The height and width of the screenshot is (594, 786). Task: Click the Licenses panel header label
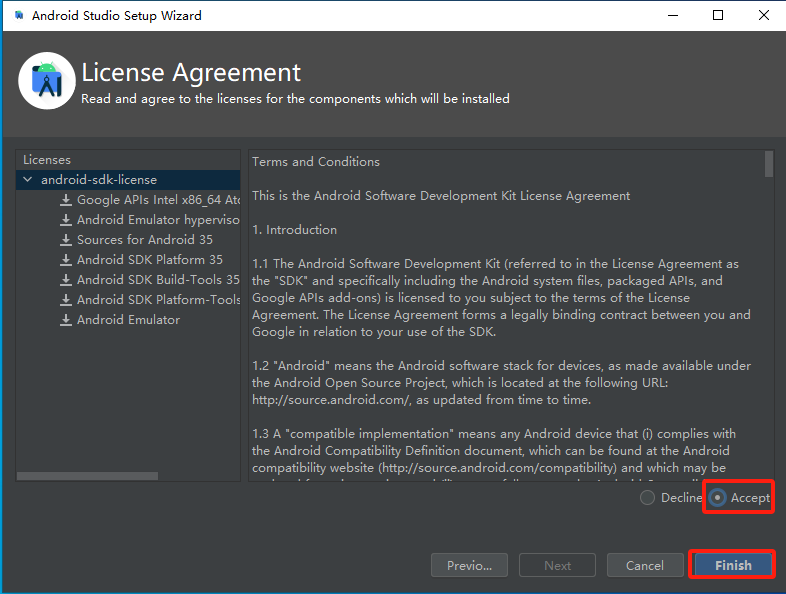pos(47,160)
